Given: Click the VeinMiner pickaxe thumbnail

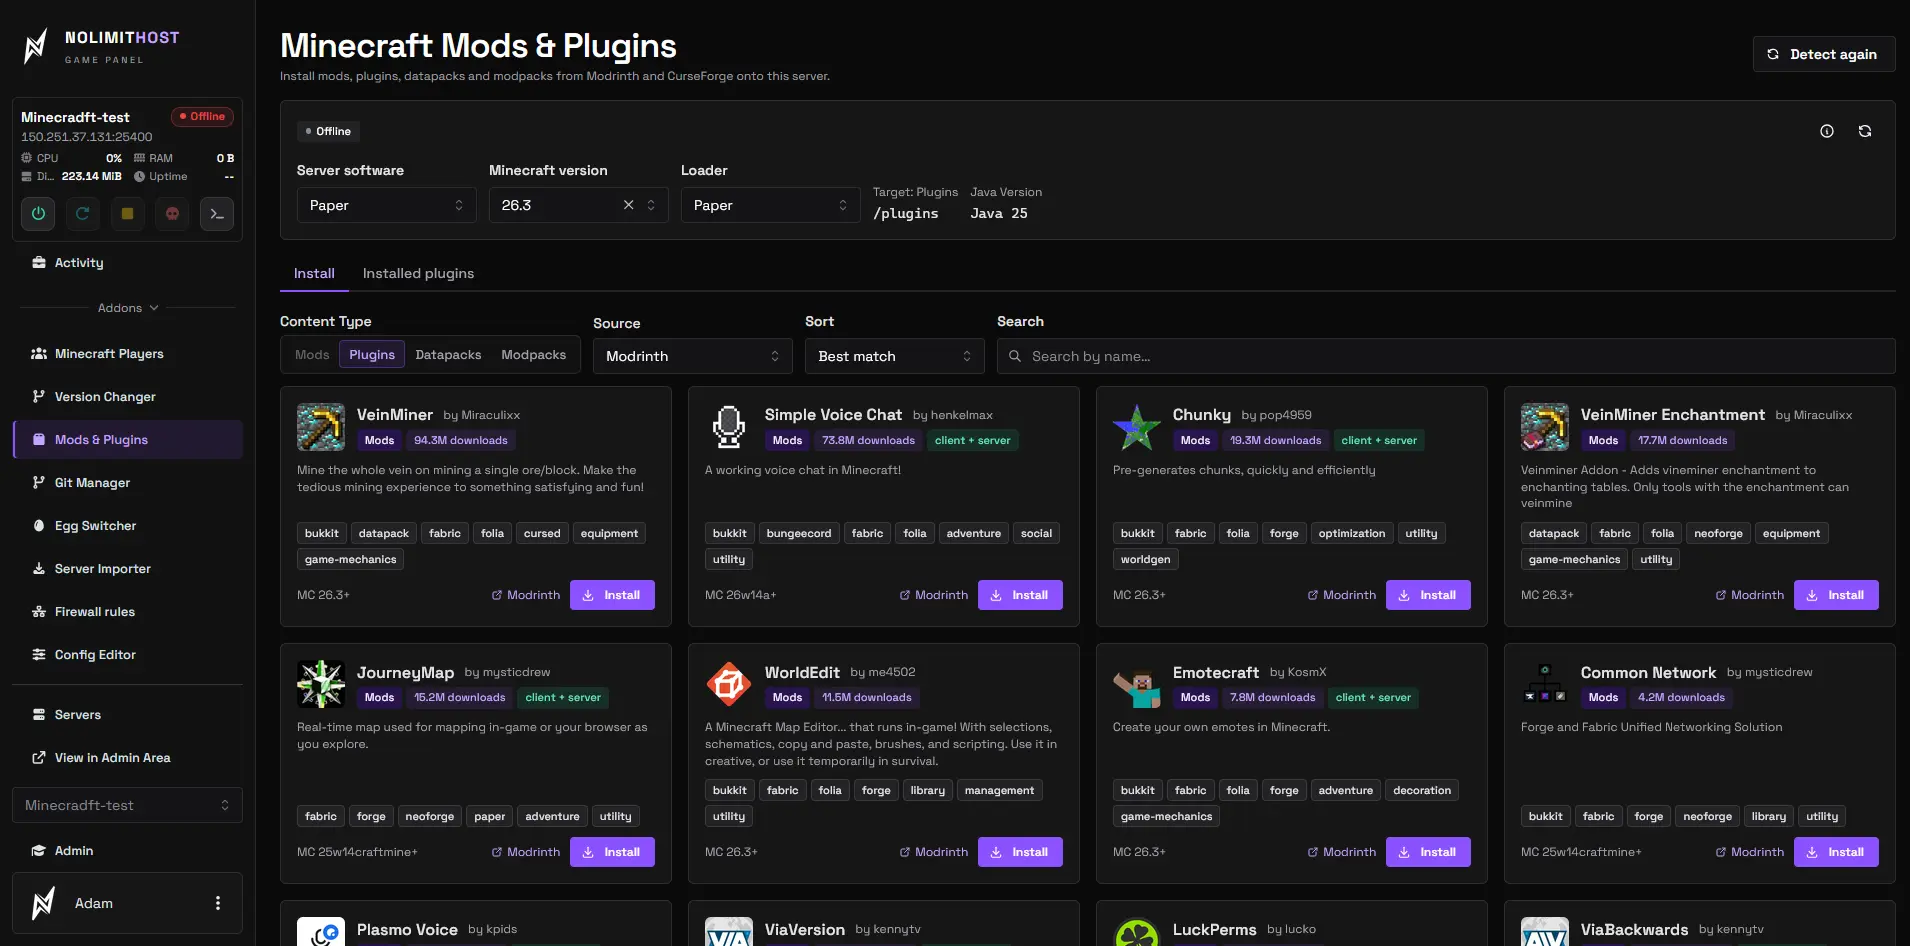Looking at the screenshot, I should [321, 427].
